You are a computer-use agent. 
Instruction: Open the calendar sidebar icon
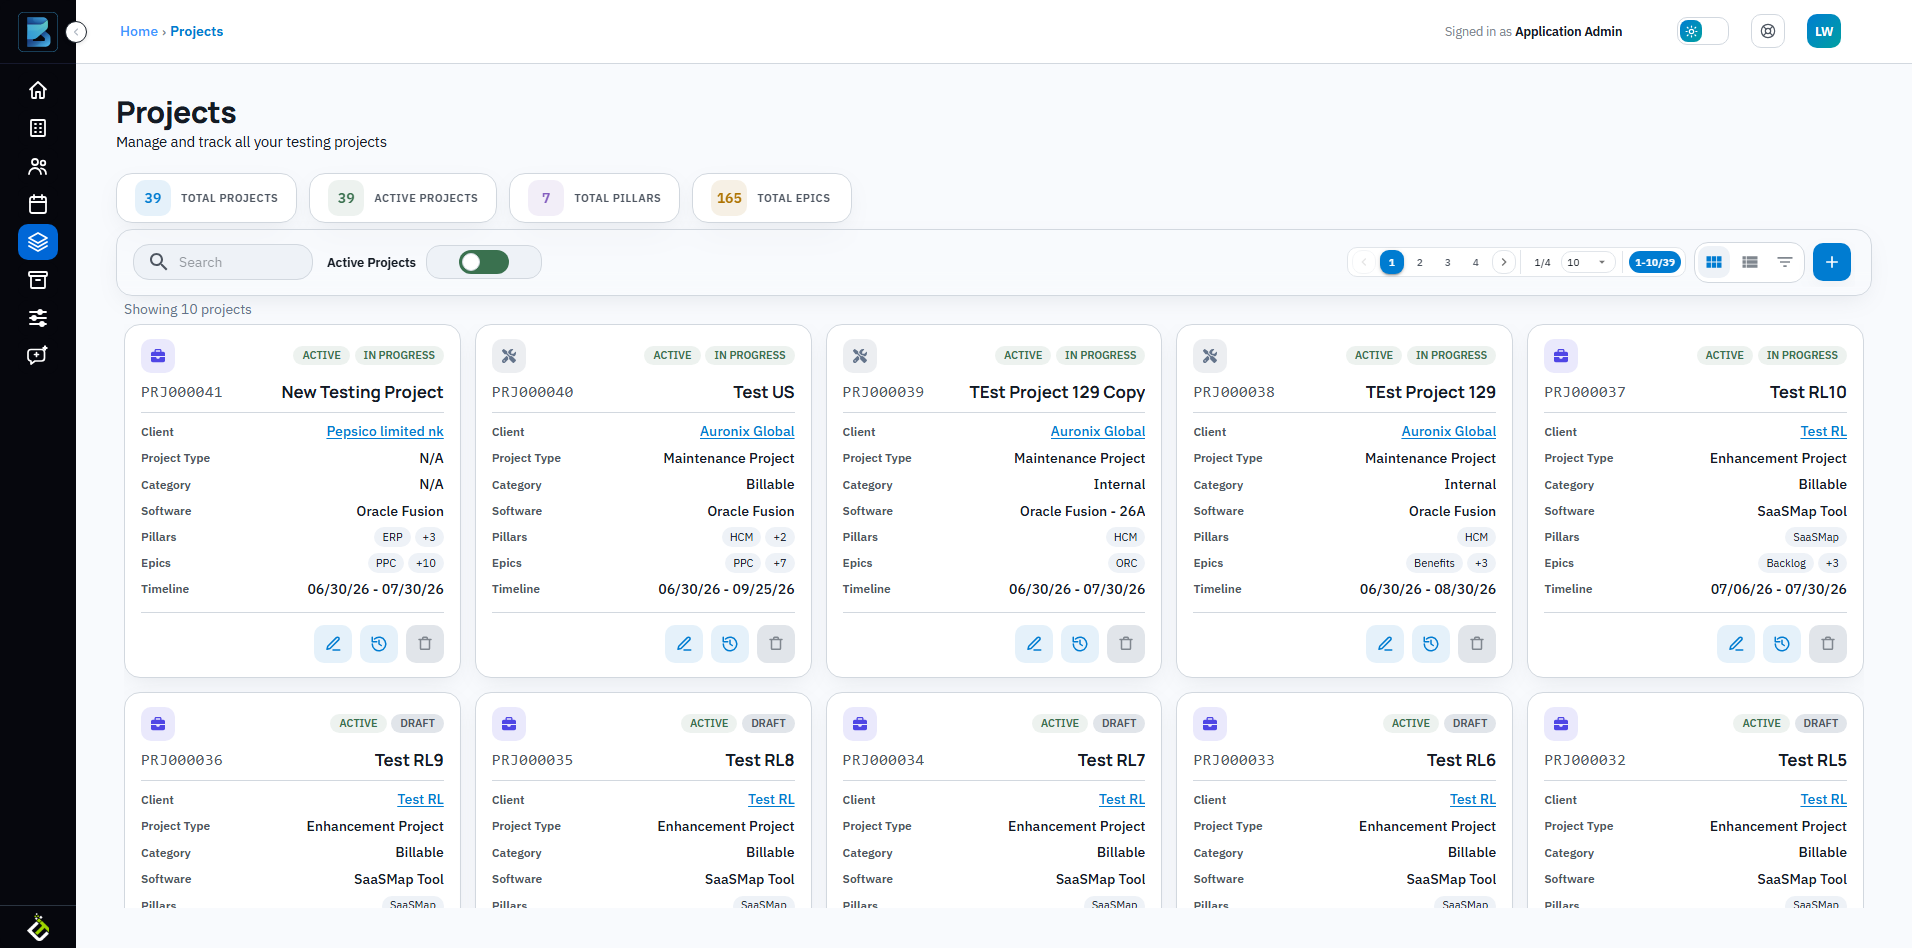pos(38,204)
